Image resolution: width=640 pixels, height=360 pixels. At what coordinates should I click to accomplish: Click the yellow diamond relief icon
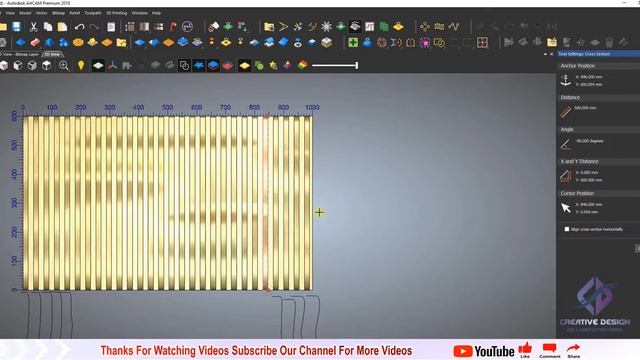point(398,27)
